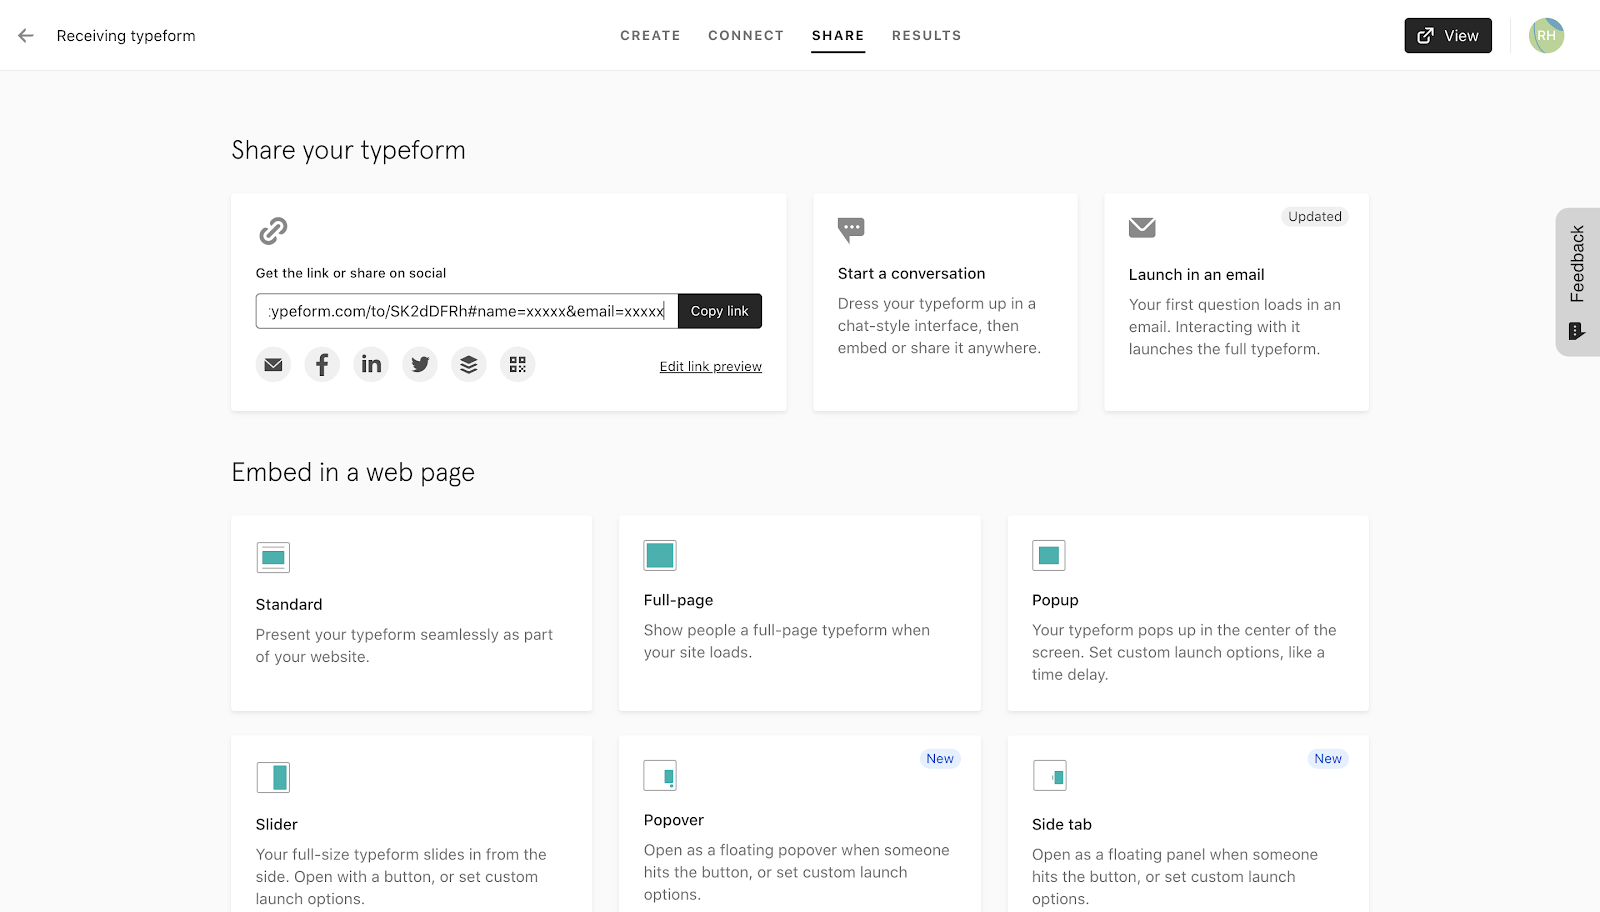The image size is (1600, 912).
Task: Select Launch in an email title
Action: click(1197, 275)
